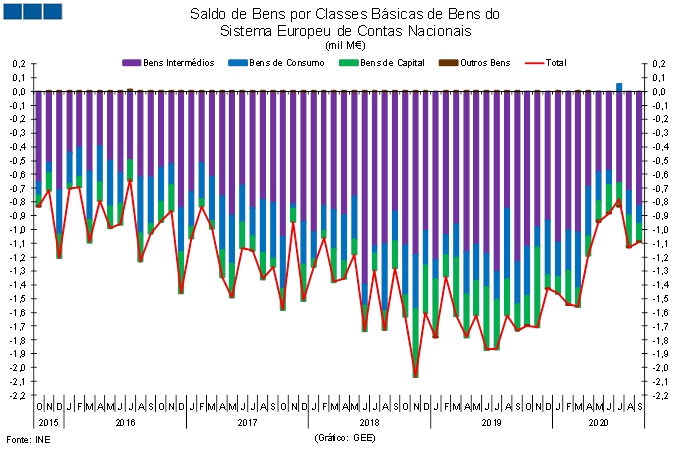Click the year label 2020
Image resolution: width=680 pixels, height=450 pixels.
pos(598,422)
